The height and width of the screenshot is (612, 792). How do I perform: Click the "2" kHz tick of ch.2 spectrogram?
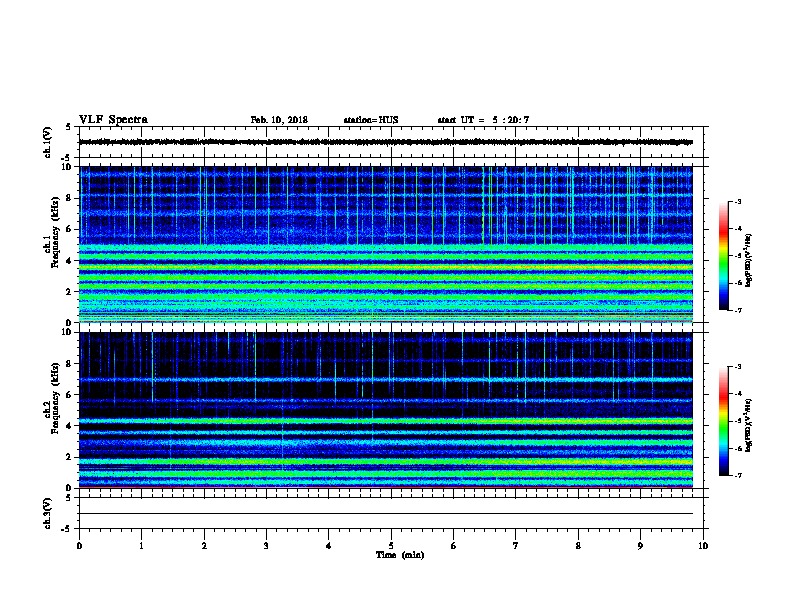point(70,457)
